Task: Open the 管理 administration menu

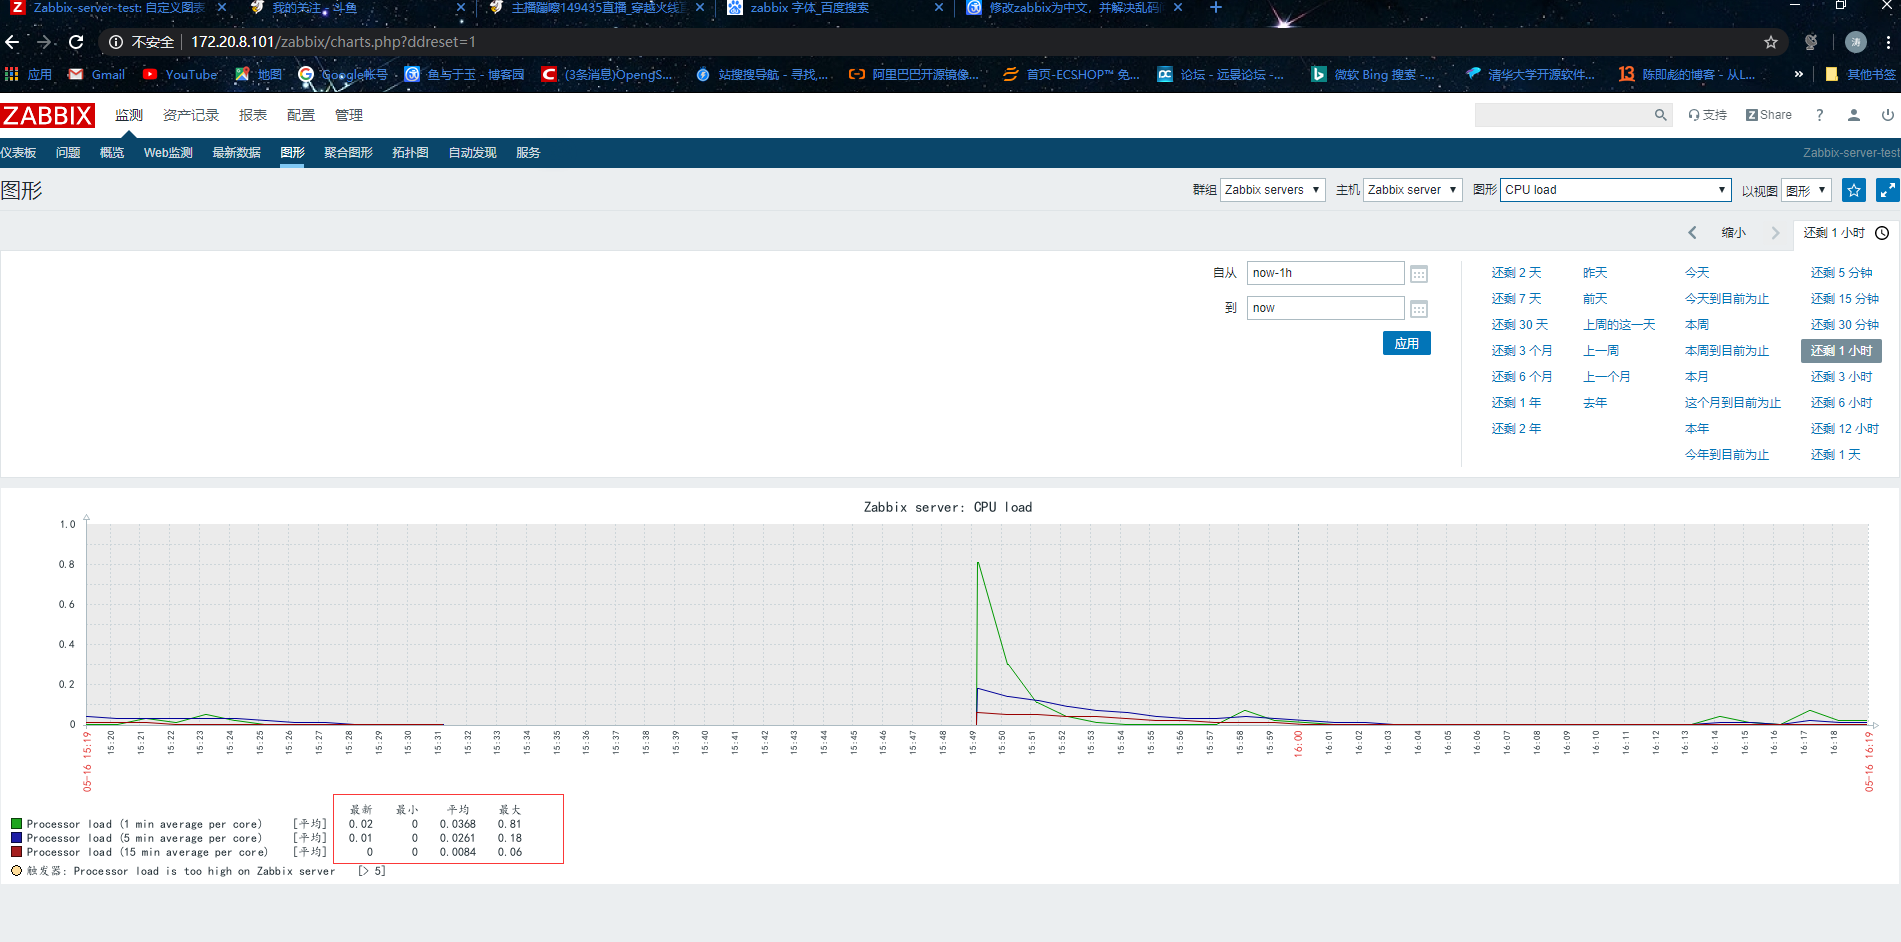Action: click(x=349, y=115)
